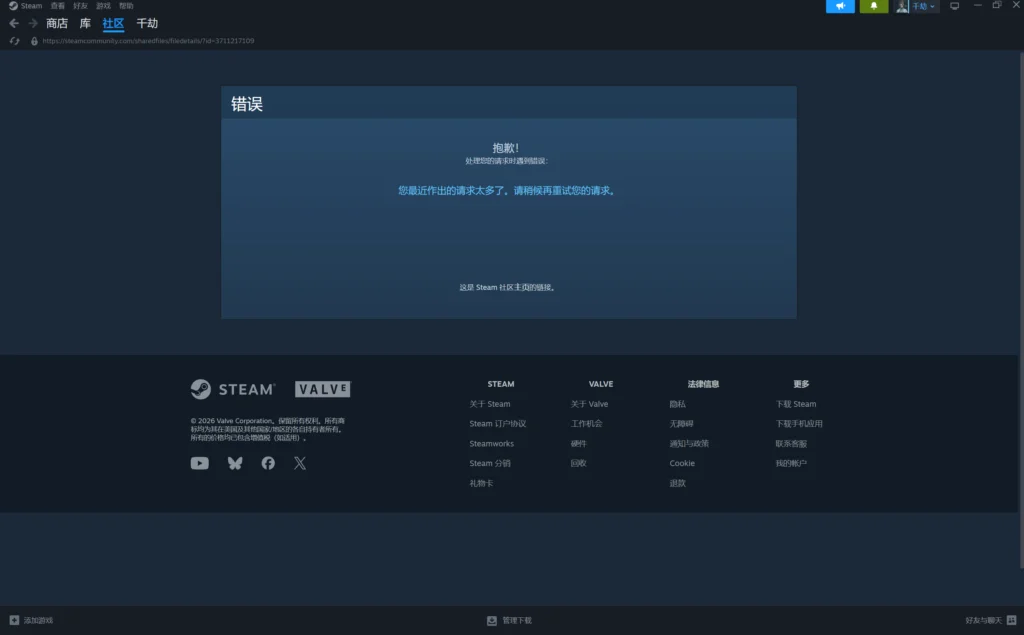Image resolution: width=1024 pixels, height=635 pixels.
Task: Open 通知与政策 footer link
Action: (x=689, y=444)
